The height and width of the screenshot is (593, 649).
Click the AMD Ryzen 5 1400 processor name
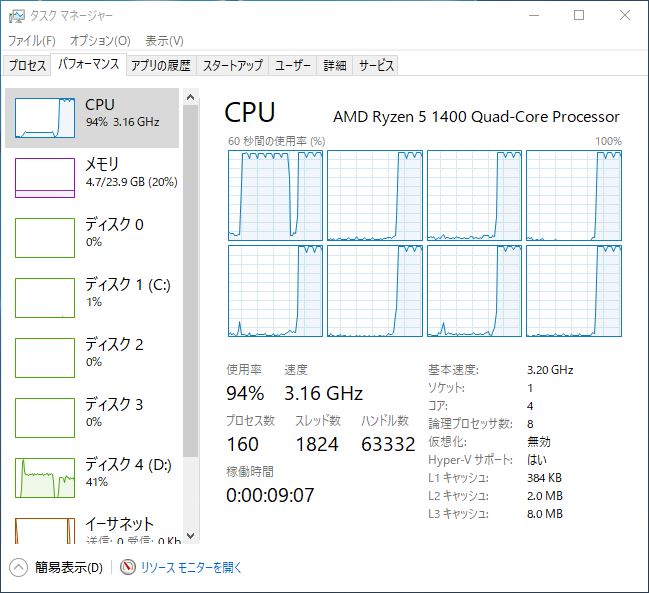pos(476,117)
